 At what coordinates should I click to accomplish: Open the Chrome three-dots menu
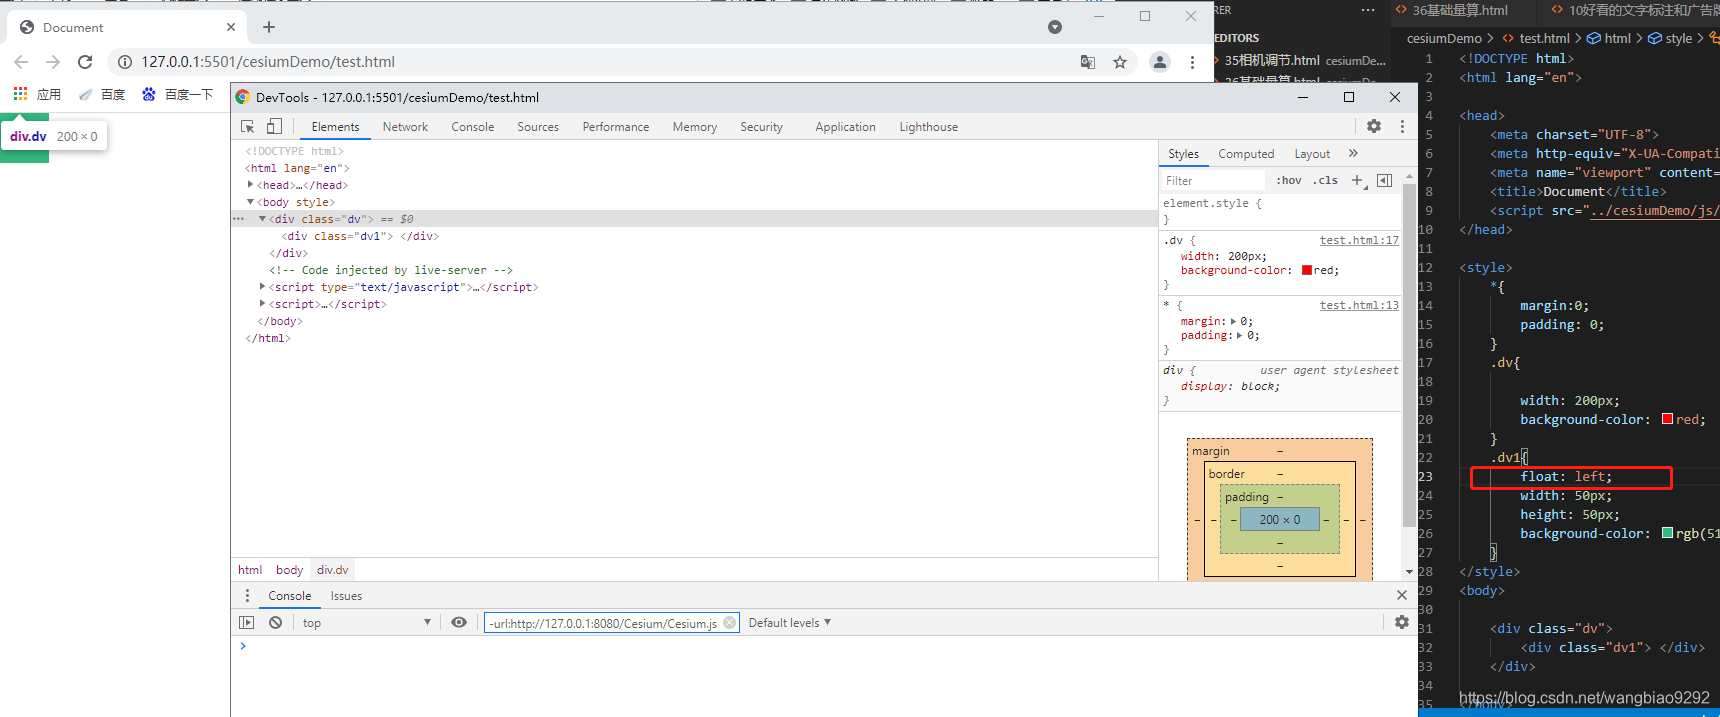pyautogui.click(x=1192, y=62)
